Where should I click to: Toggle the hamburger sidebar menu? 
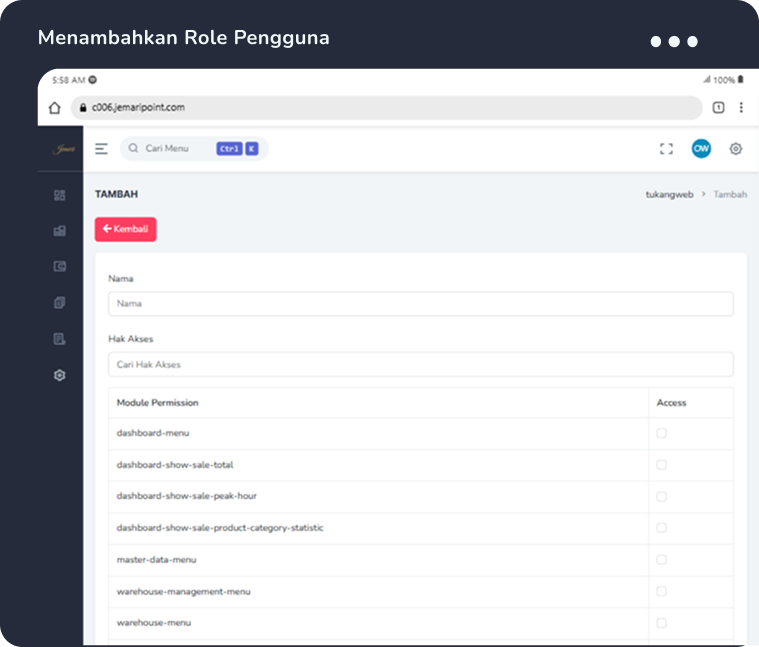[x=101, y=149]
